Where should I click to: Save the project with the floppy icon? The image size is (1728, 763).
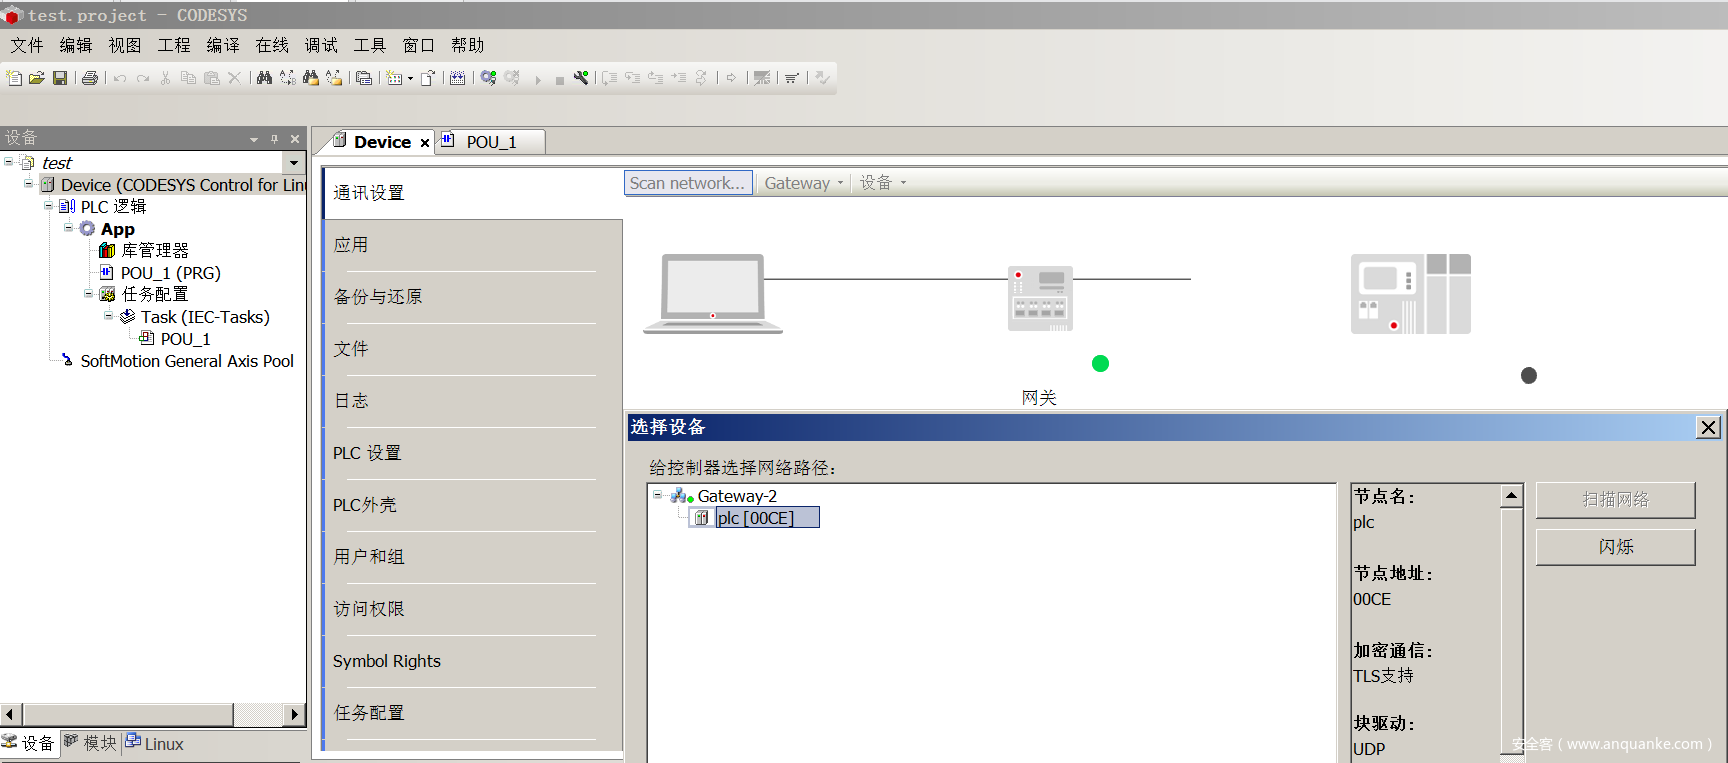click(60, 78)
